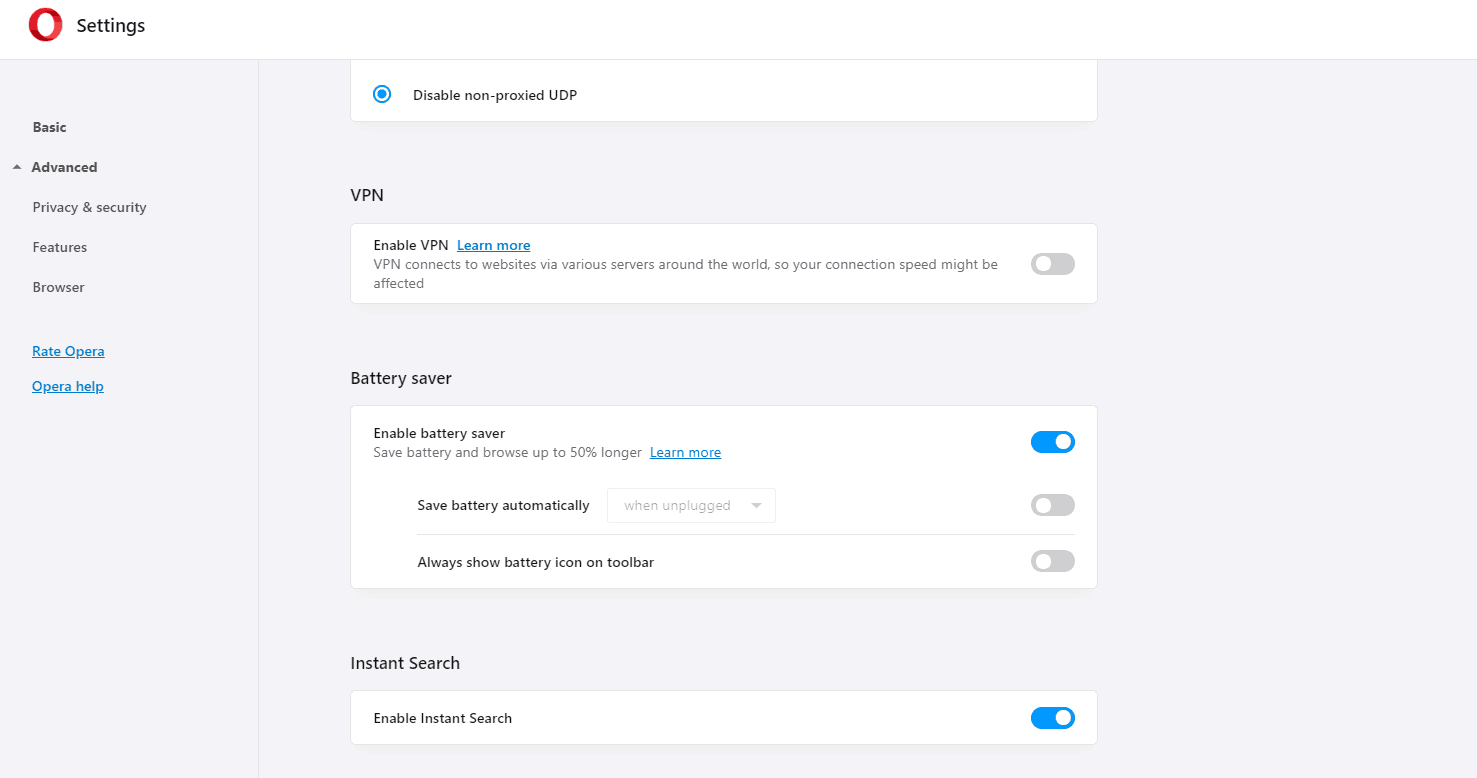This screenshot has height=778, width=1477.
Task: Click the Rate Opera link
Action: 68,351
